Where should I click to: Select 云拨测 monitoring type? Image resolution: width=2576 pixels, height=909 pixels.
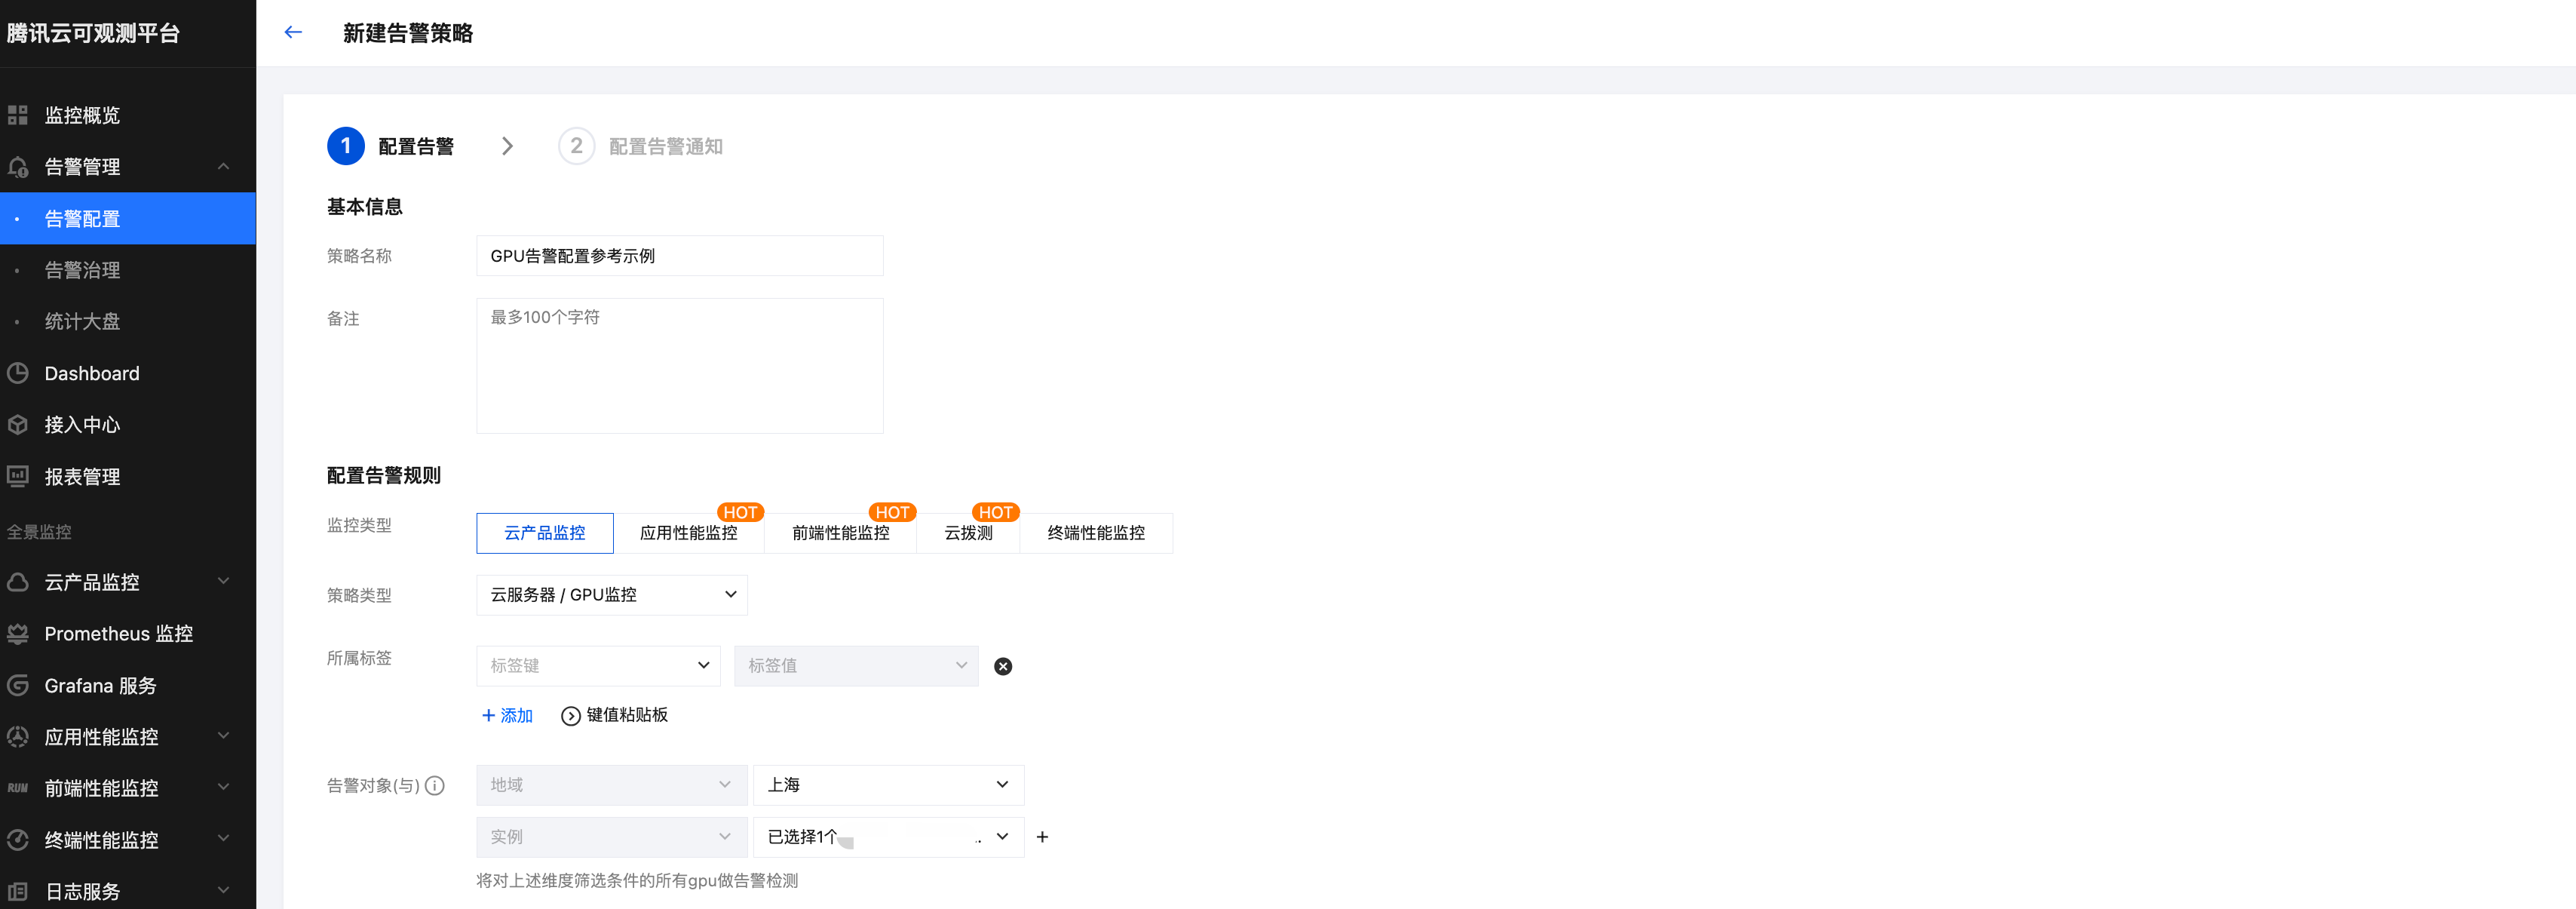(x=968, y=533)
